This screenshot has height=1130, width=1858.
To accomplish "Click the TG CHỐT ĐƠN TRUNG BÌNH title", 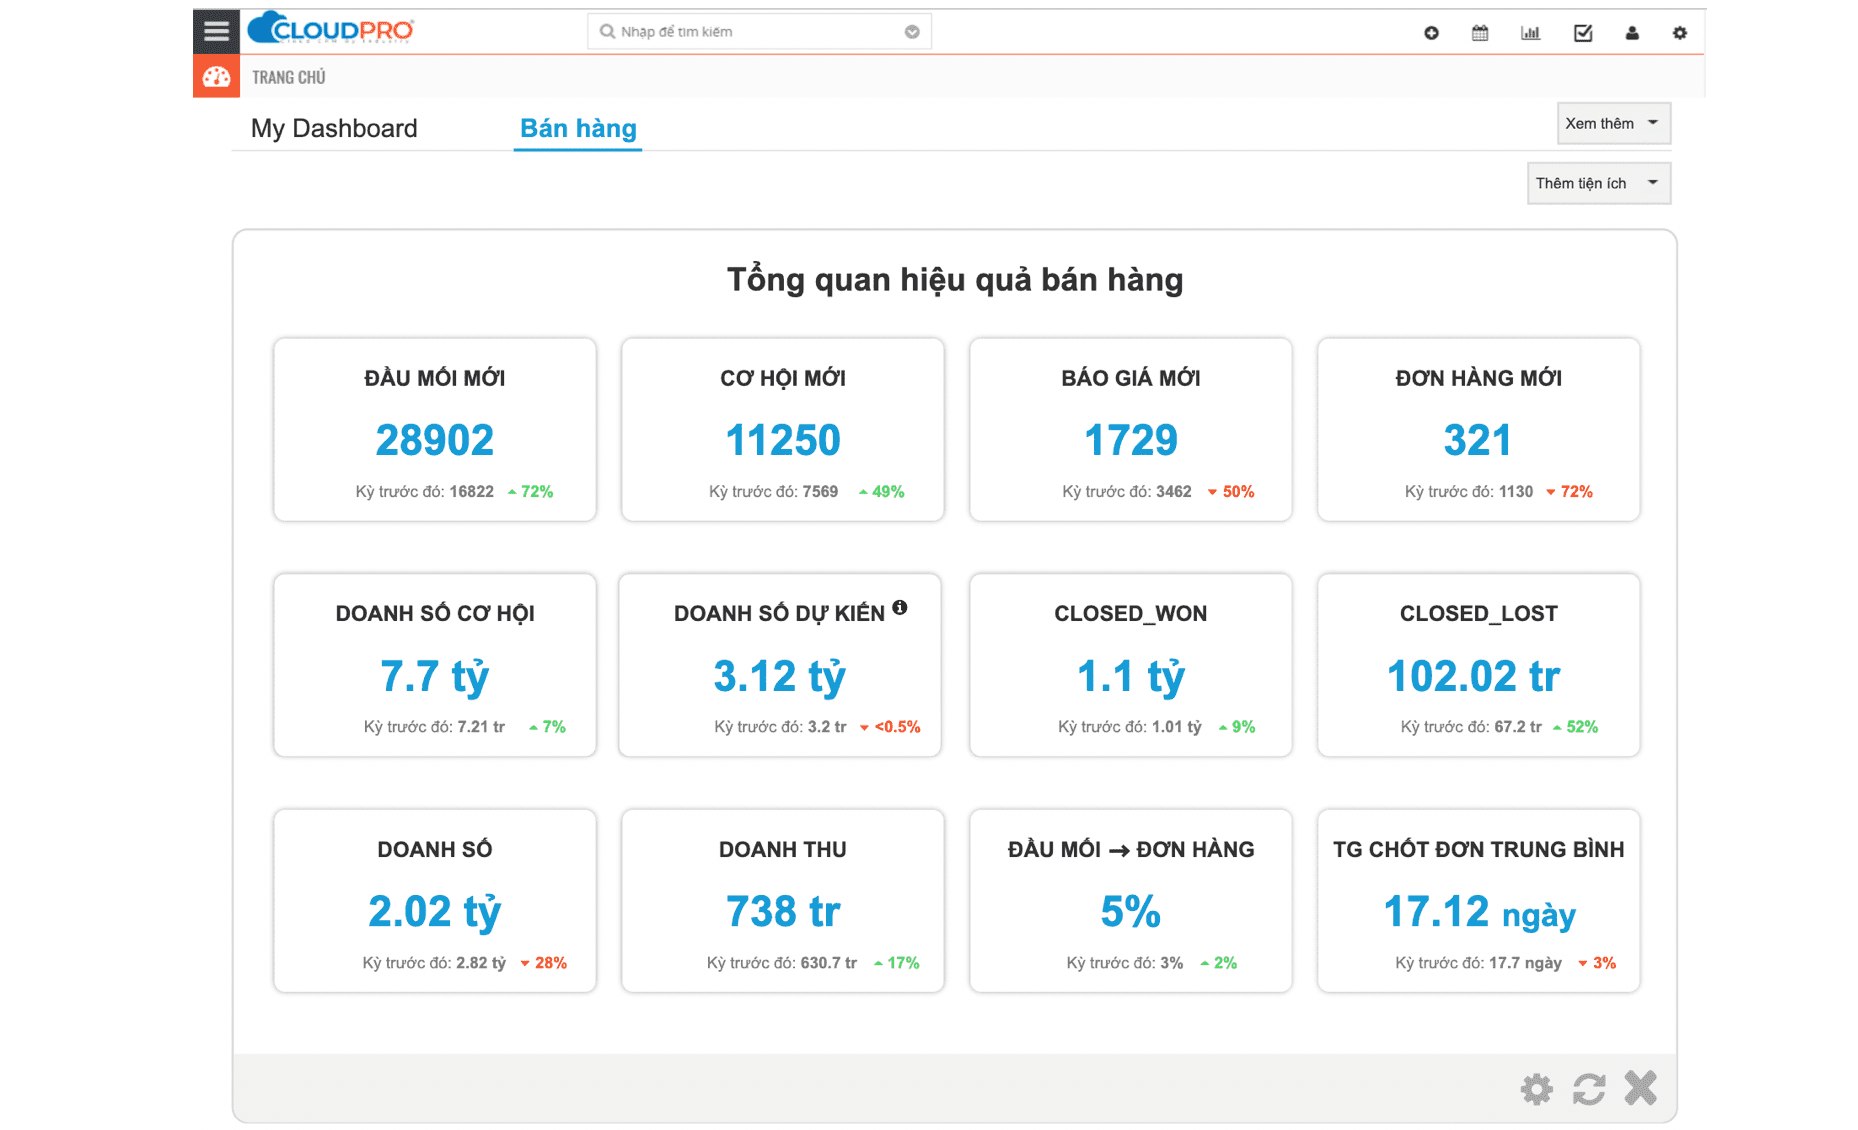I will click(1479, 849).
